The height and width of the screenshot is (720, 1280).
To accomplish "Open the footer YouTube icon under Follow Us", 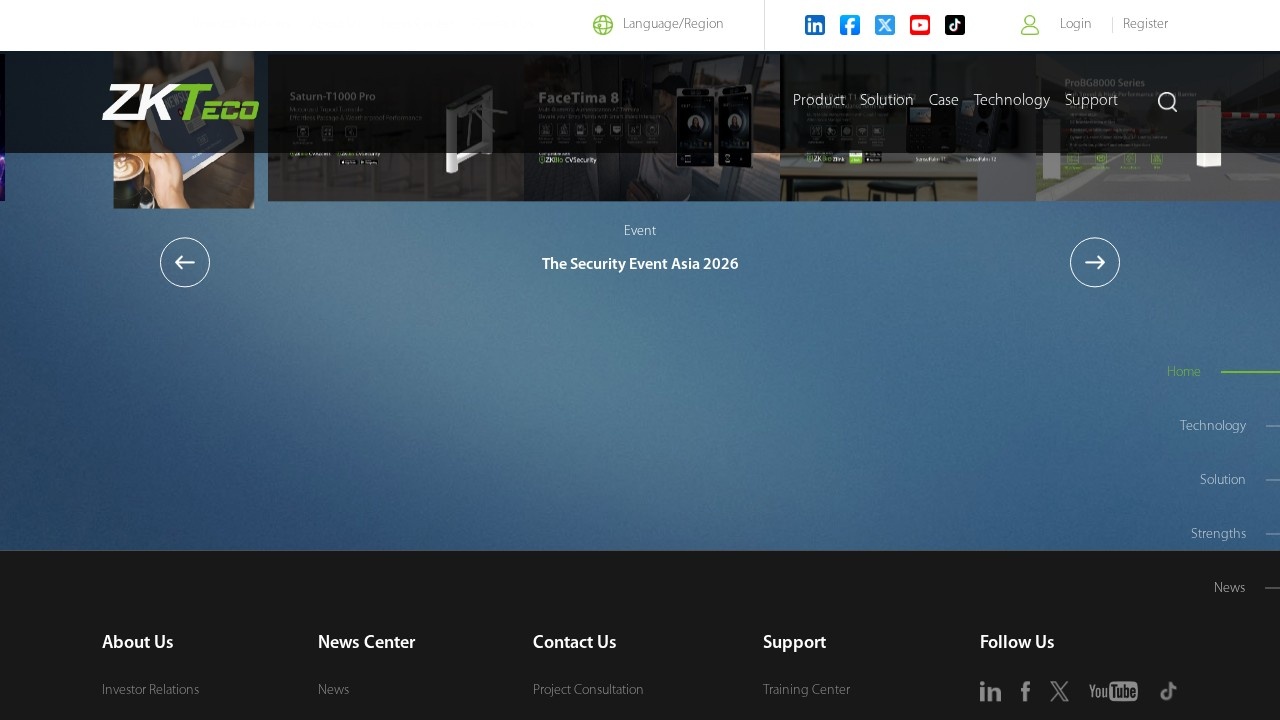I will [x=1113, y=691].
